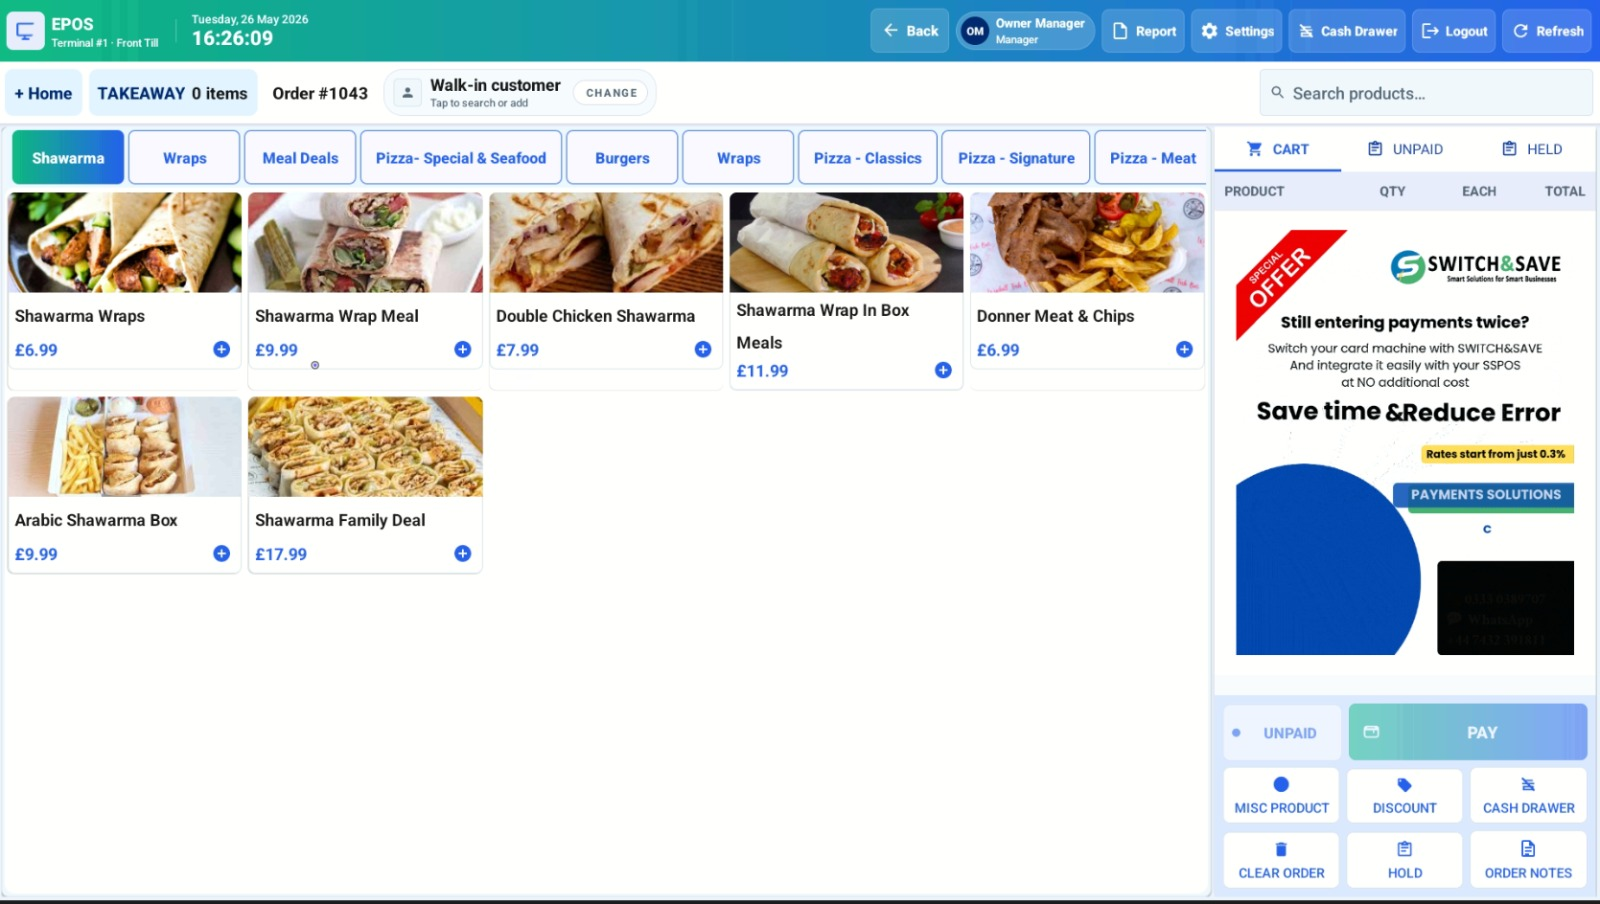The width and height of the screenshot is (1600, 904).
Task: Click the Double Chicken Shawarma photo
Action: (606, 243)
